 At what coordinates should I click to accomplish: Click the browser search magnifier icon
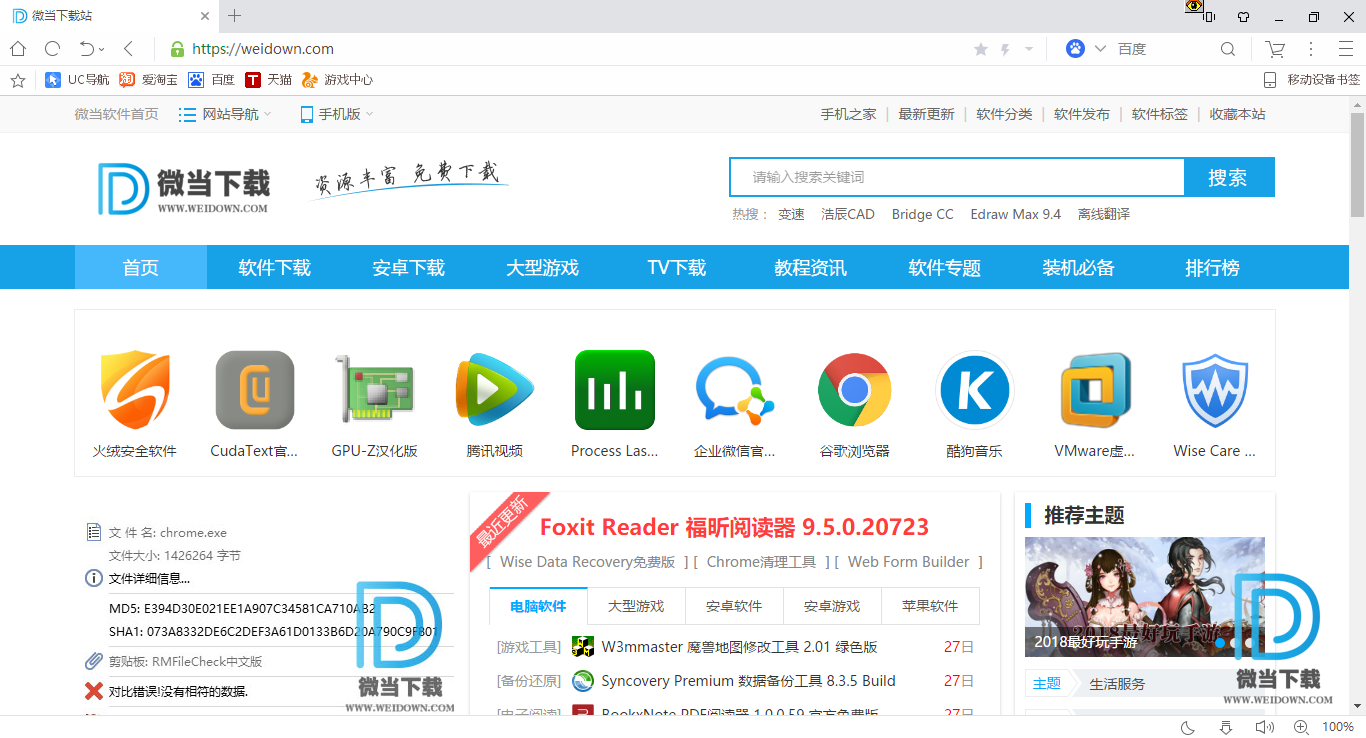(1228, 49)
